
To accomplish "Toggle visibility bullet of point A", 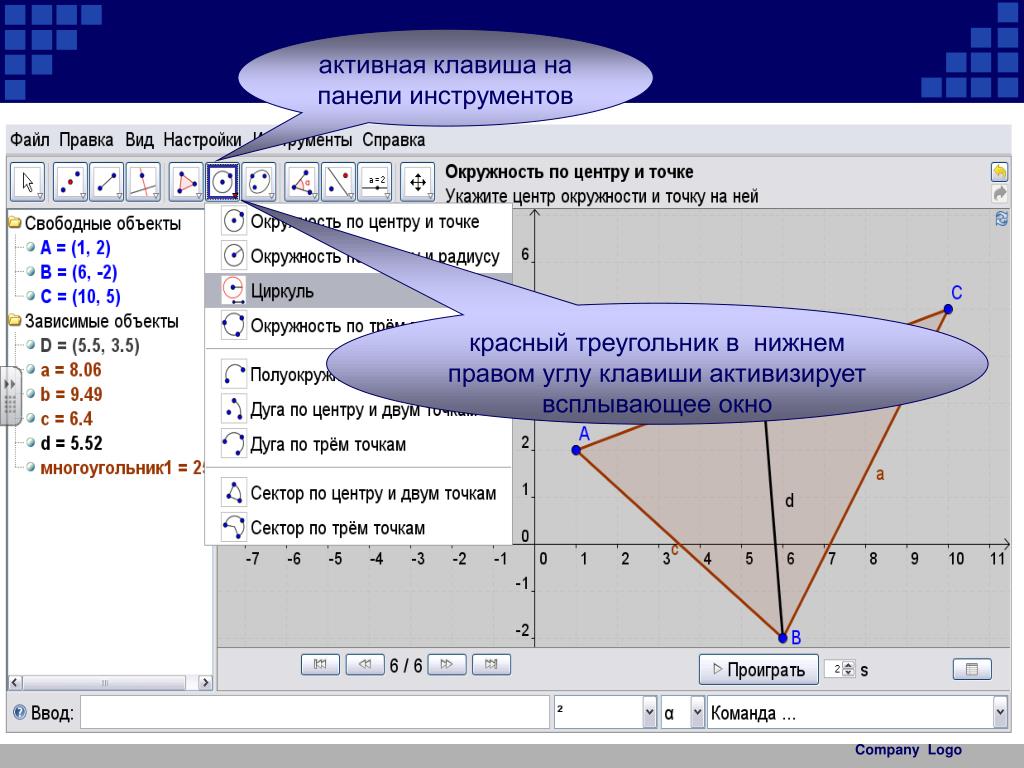I will (x=30, y=247).
